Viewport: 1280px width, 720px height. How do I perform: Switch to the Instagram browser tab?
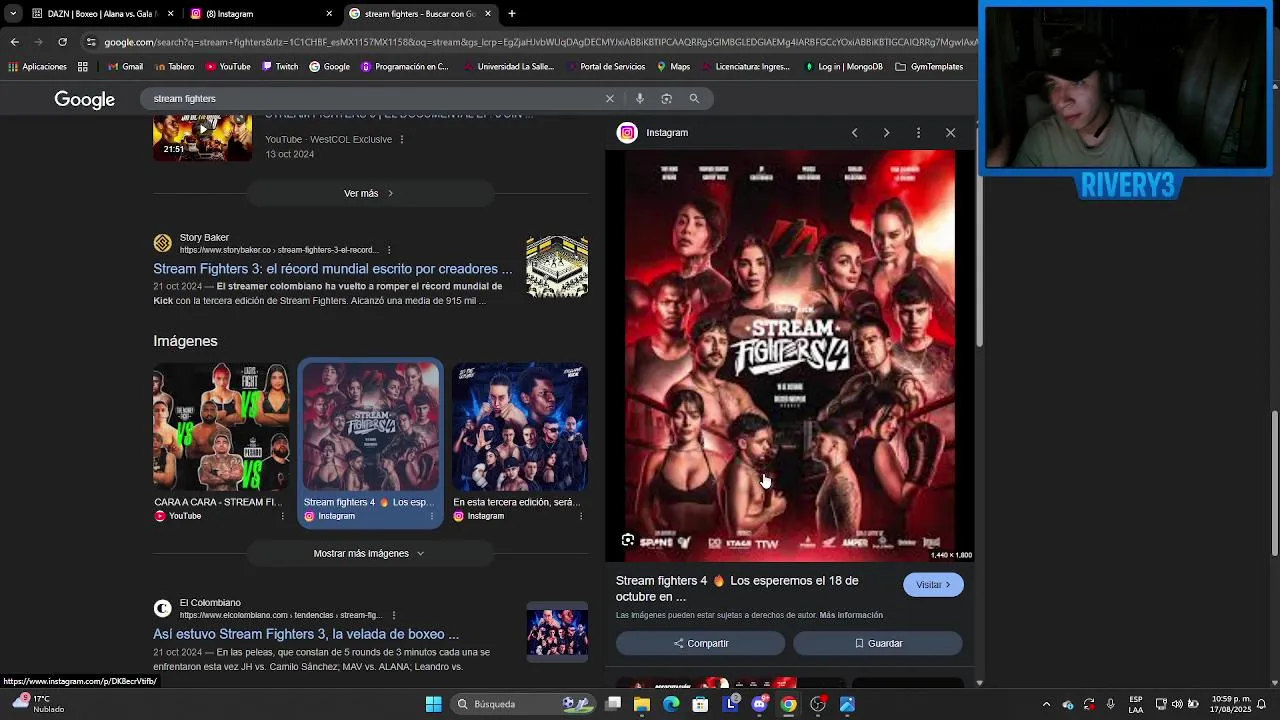(x=261, y=14)
